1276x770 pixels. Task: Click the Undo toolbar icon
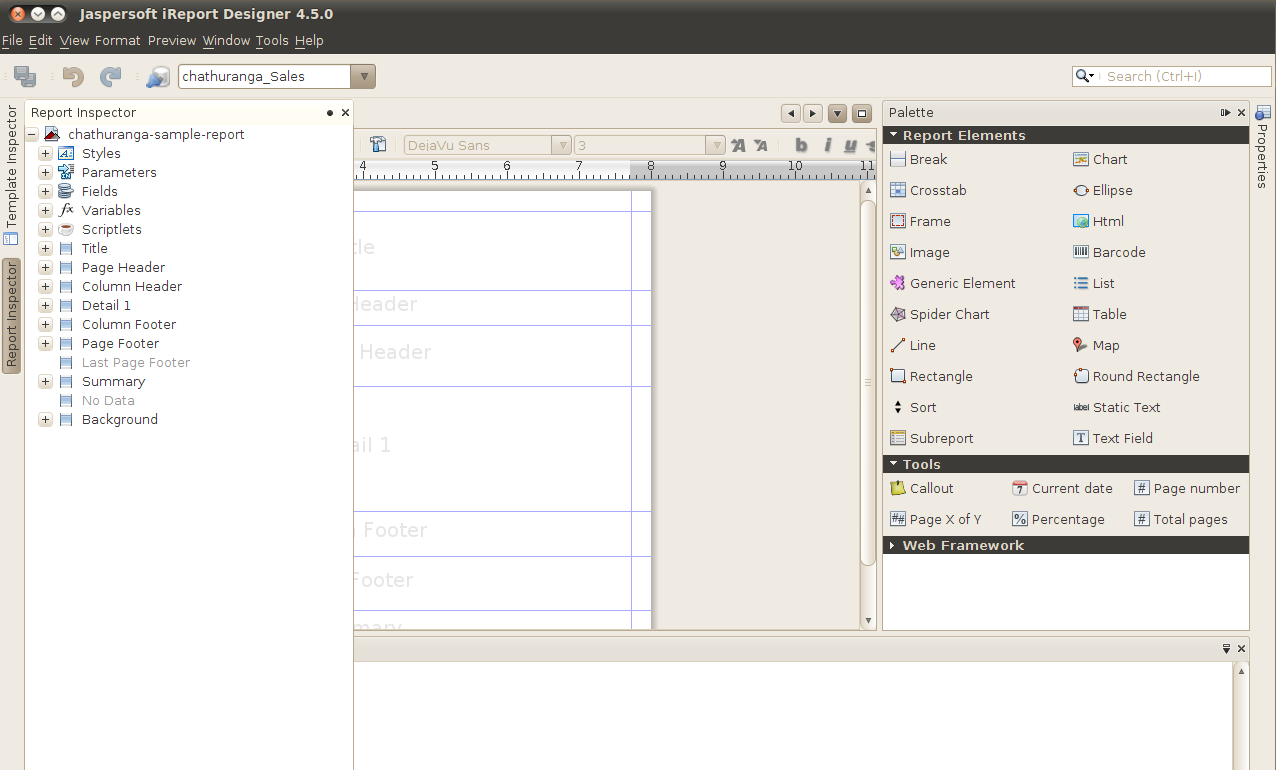point(73,77)
